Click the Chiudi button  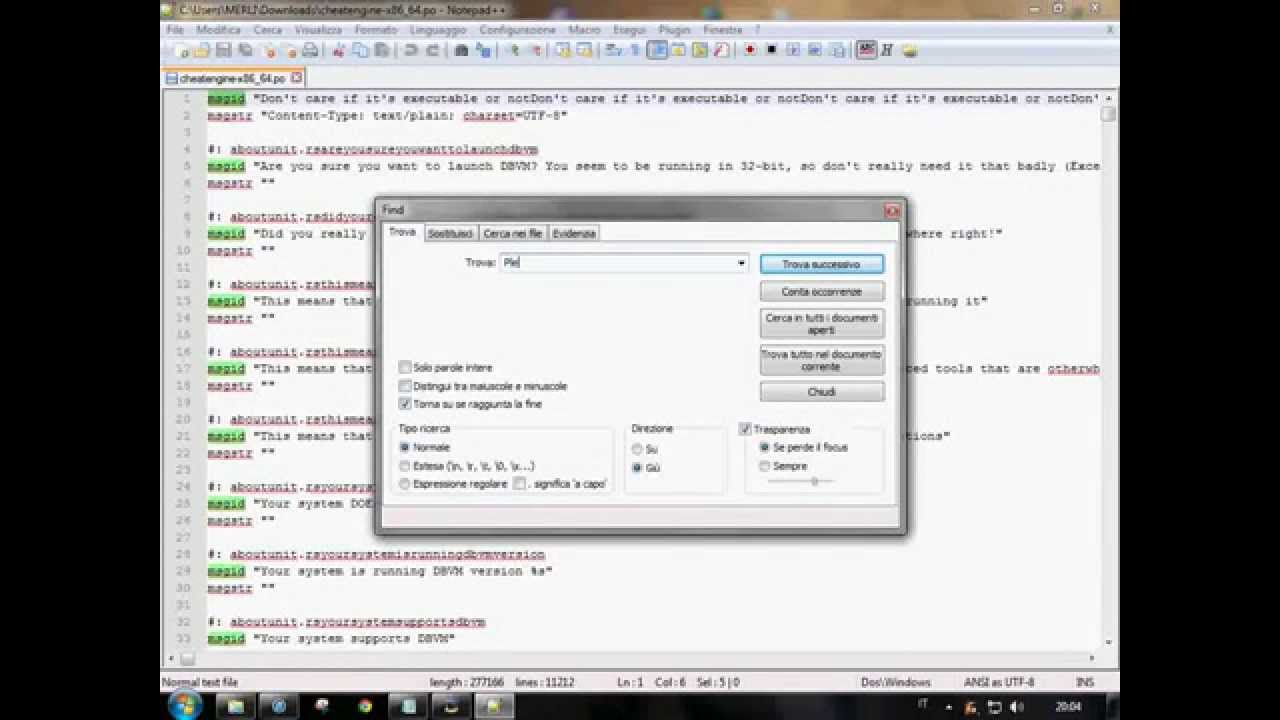coord(821,392)
